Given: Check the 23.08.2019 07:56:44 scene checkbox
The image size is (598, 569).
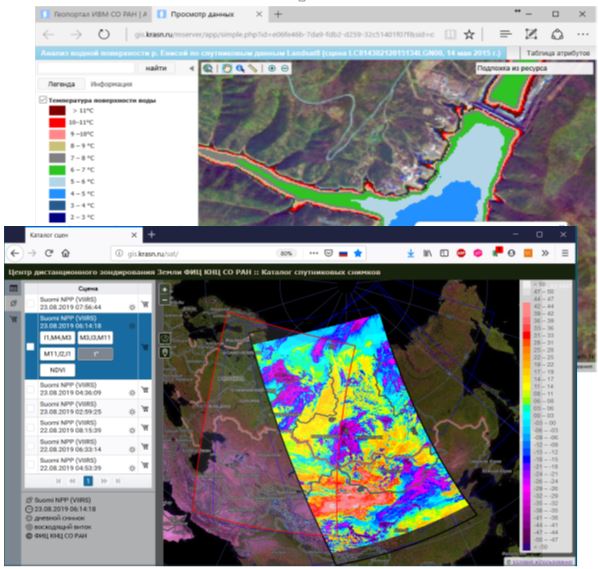Looking at the screenshot, I should pos(31,304).
